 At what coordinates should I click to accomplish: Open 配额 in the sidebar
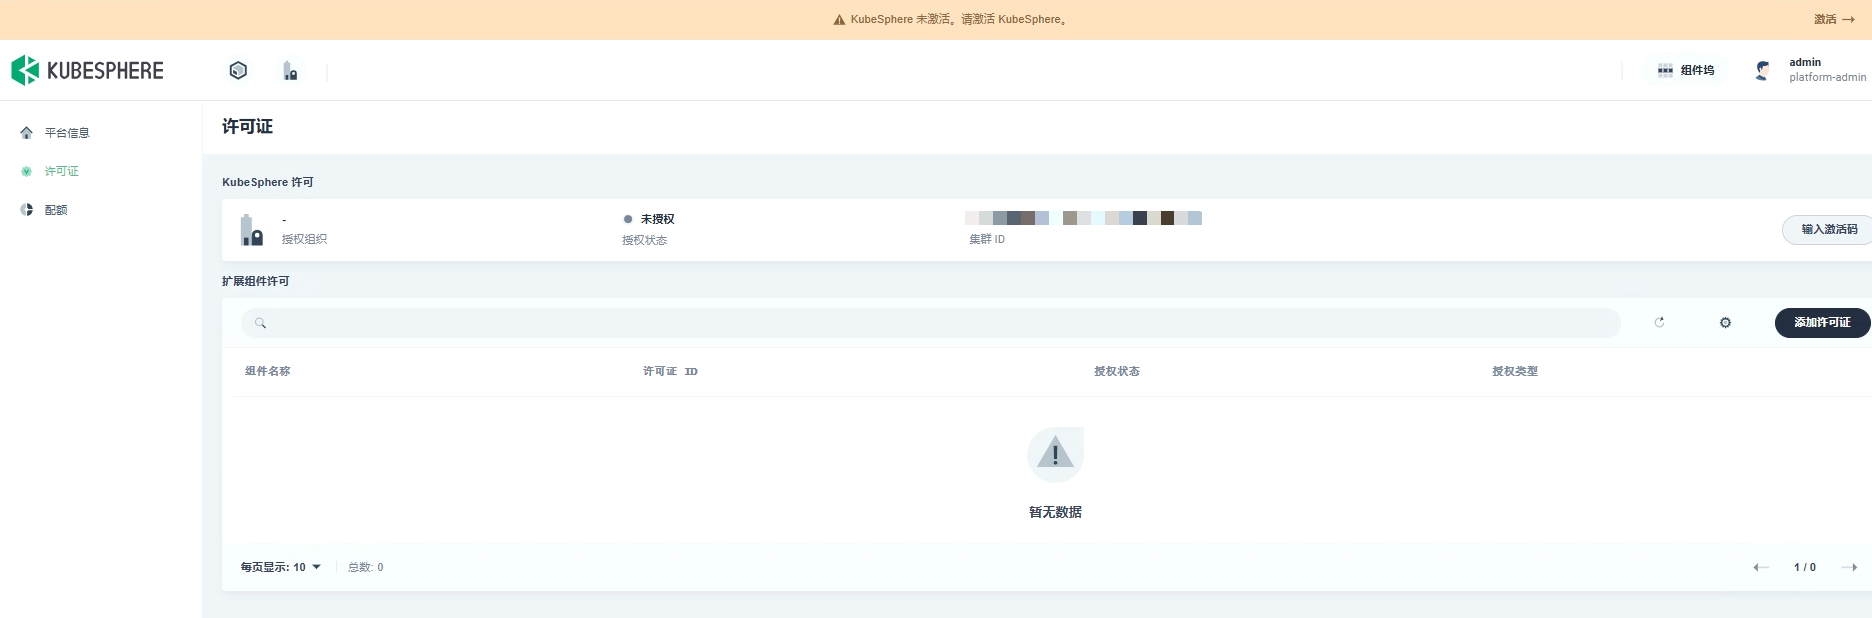56,210
